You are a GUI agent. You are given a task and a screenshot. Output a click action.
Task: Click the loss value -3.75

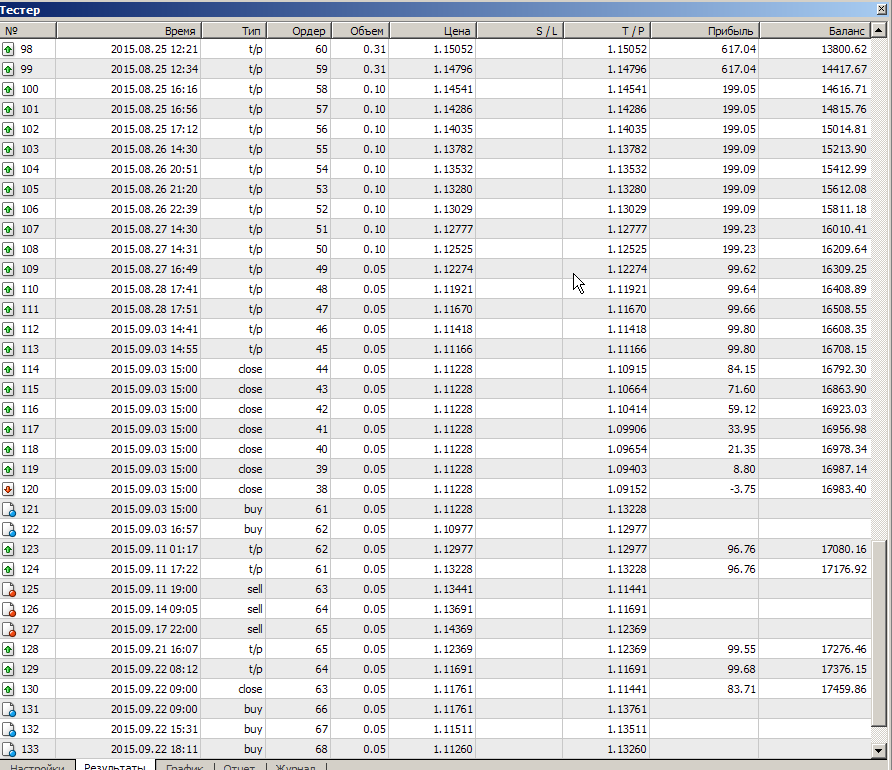pos(742,490)
